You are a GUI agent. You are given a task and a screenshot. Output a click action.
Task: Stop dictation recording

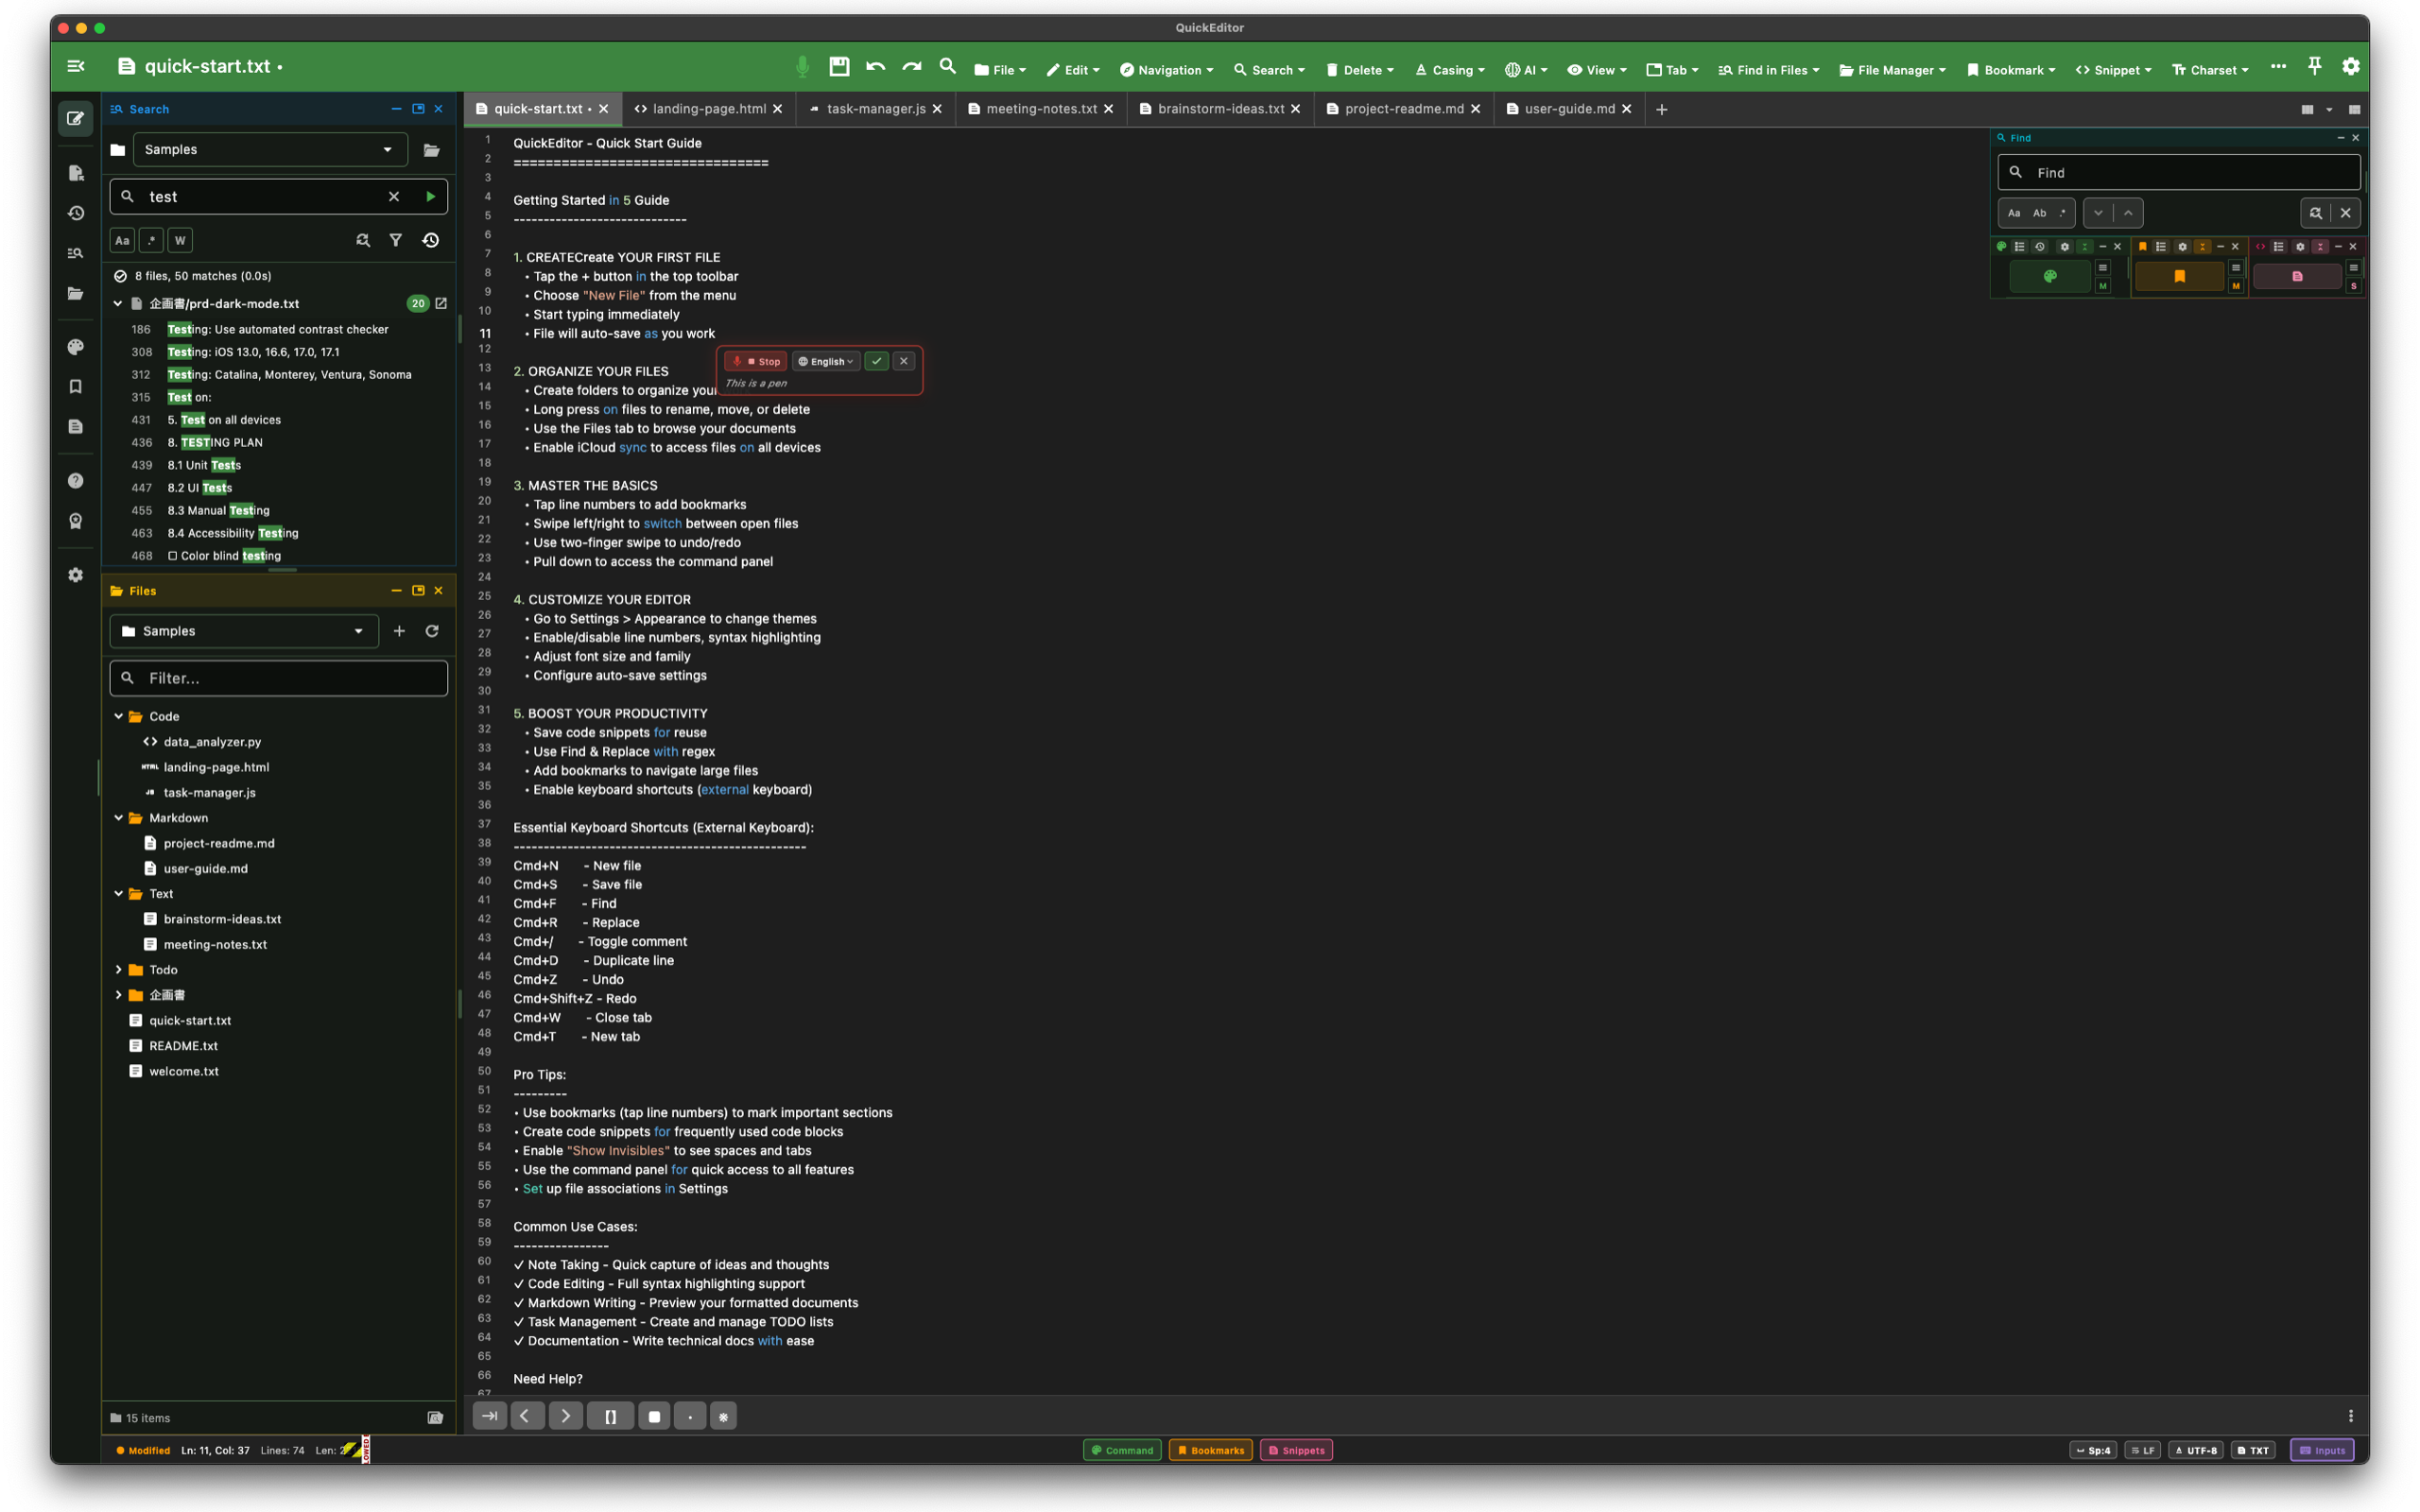[756, 361]
